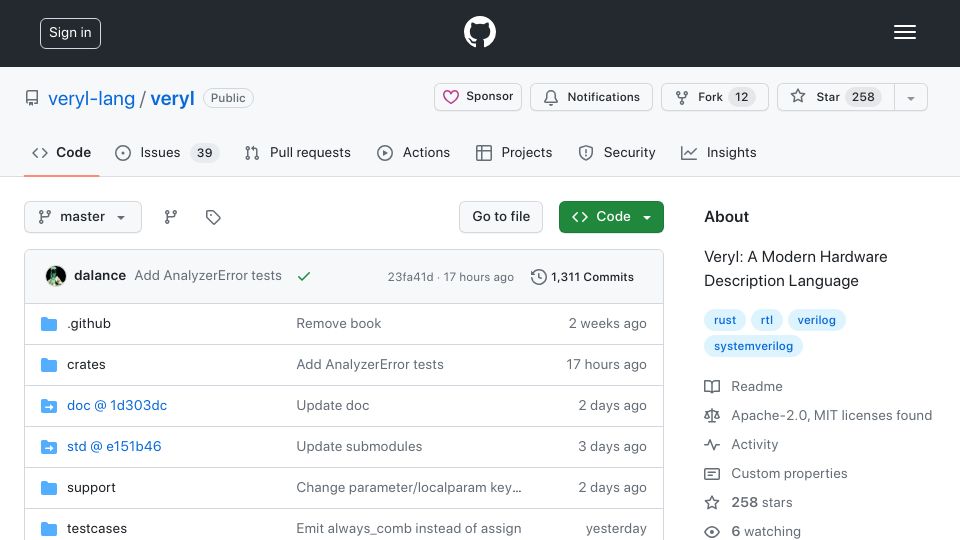Select the rtl topic tag

click(x=767, y=320)
